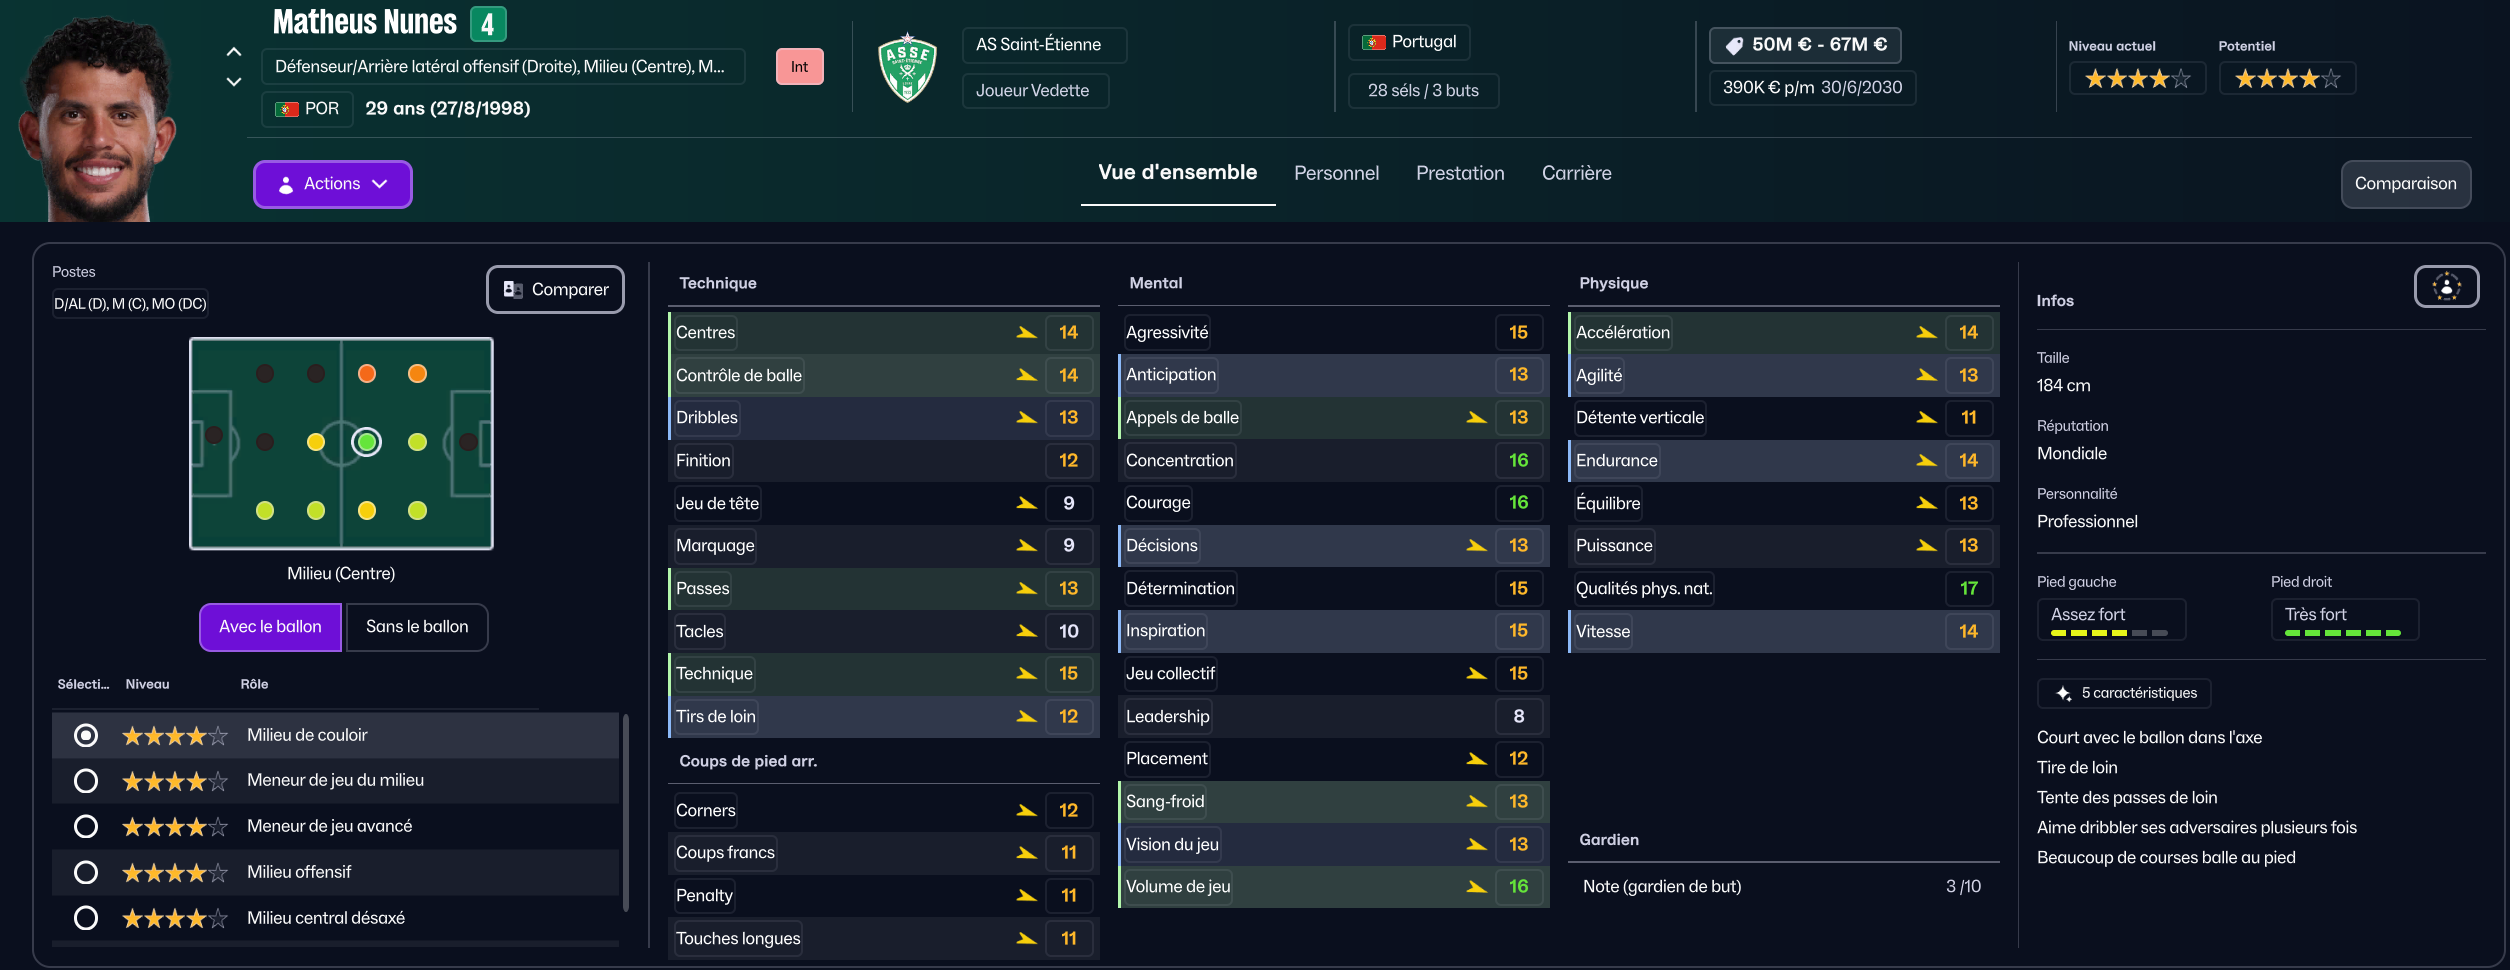The image size is (2510, 970).
Task: Click the Portugal flag icon beside nationality
Action: click(1374, 42)
